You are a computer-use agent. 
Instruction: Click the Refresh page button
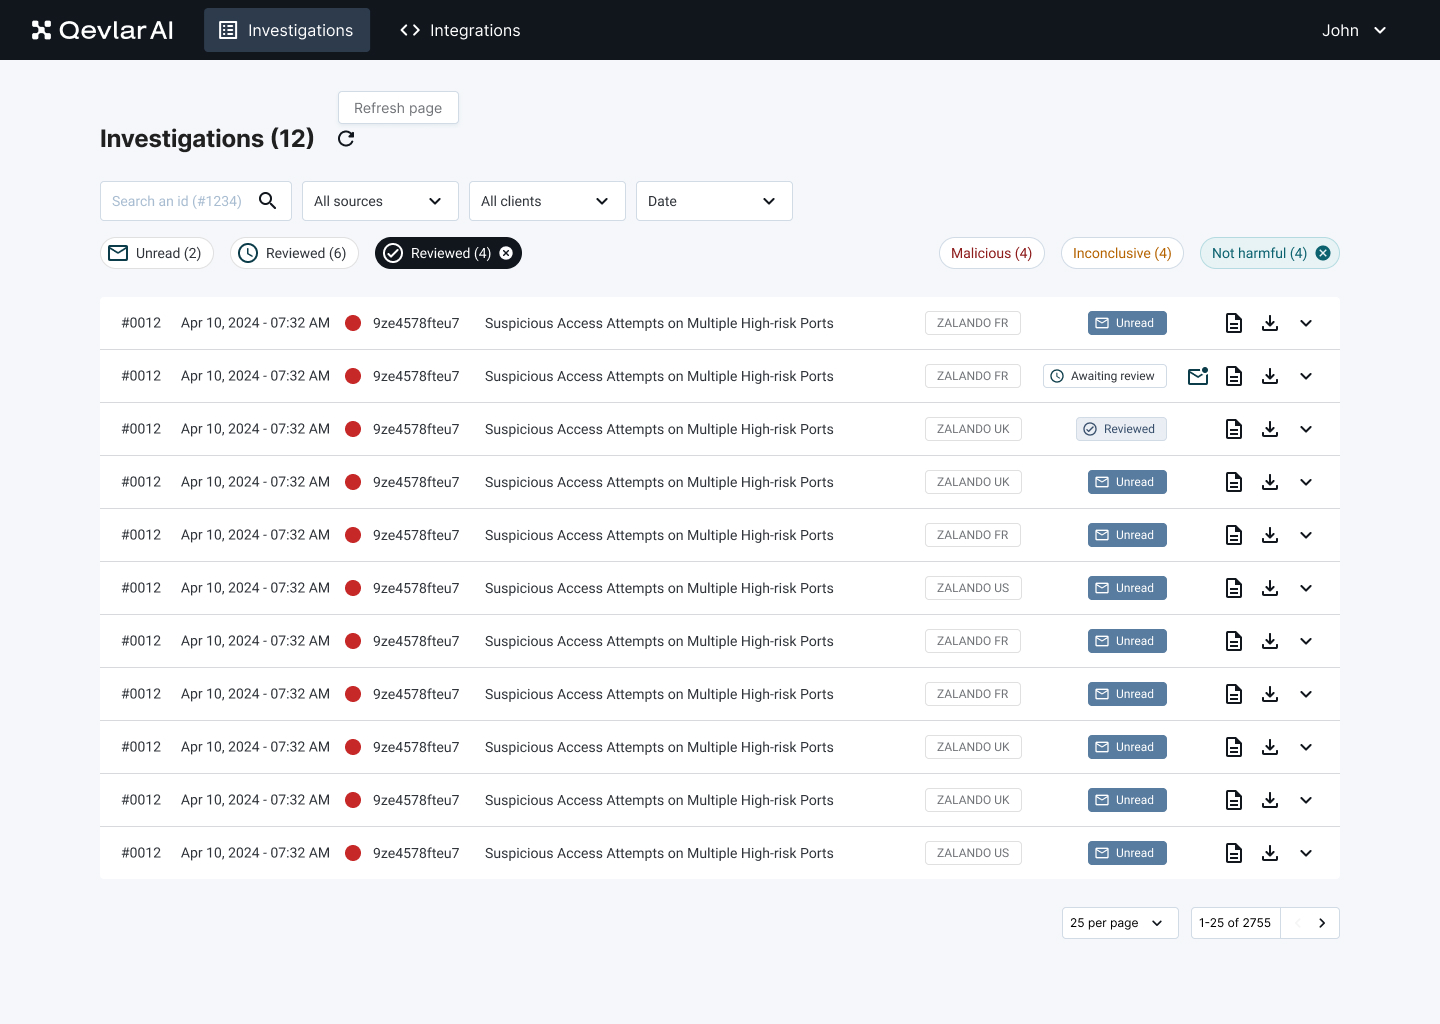pos(398,107)
